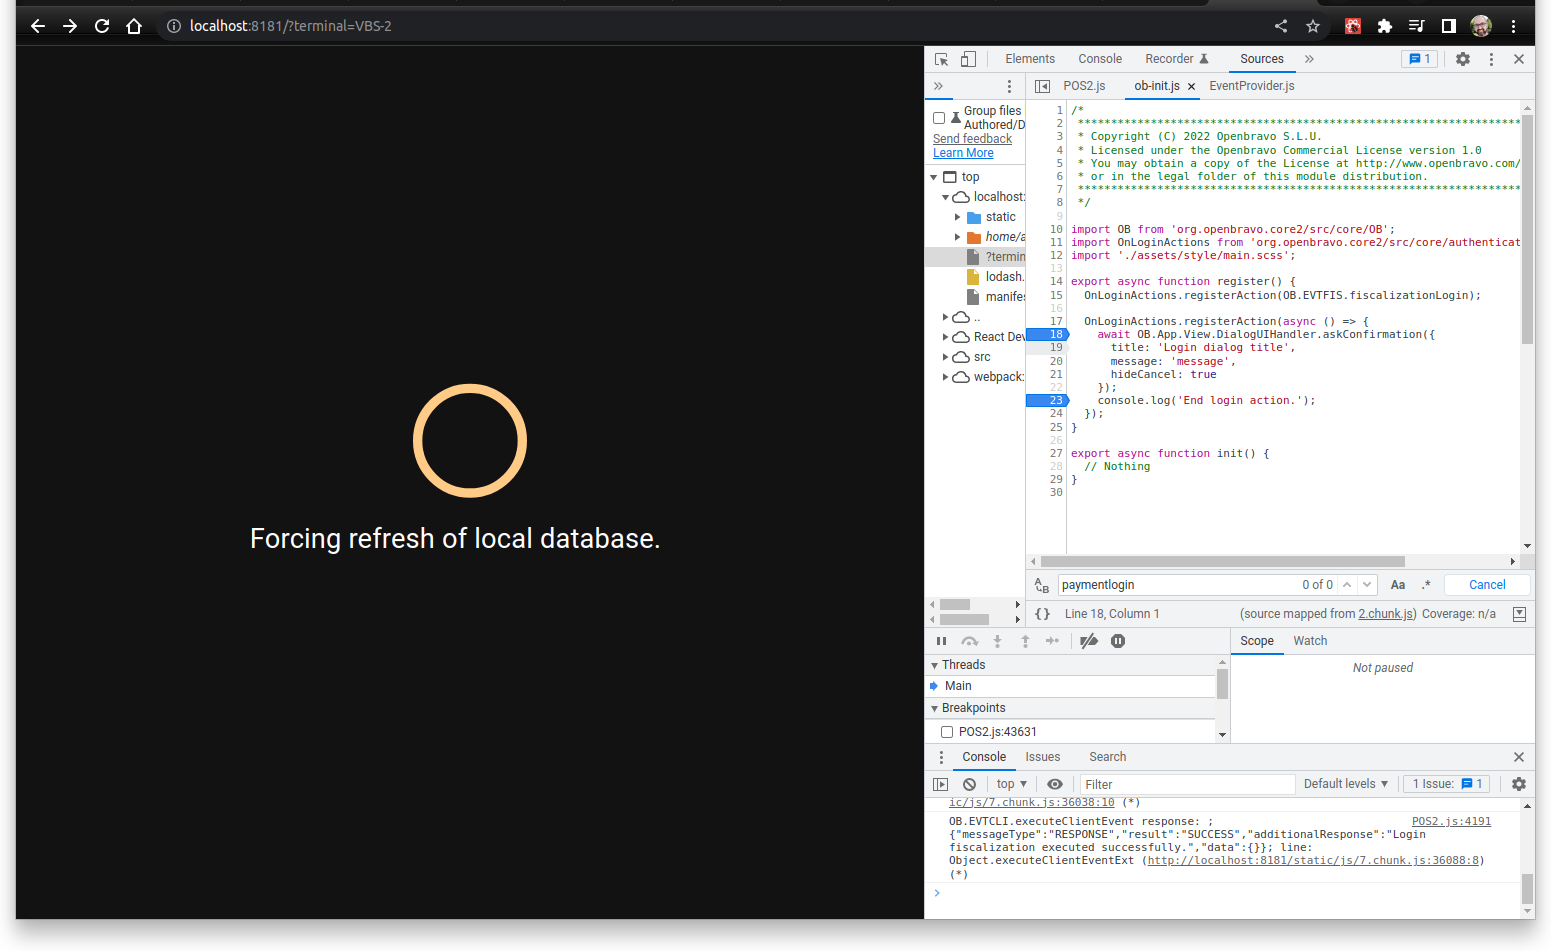Open the Default levels dropdown
Screen dimensions: 1551x951
1345,784
